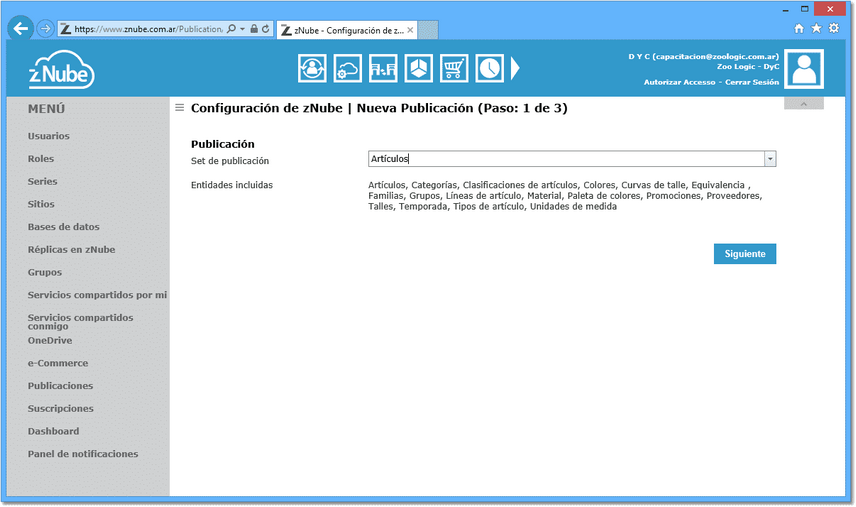Screen dimensions: 856x507
Task: Click the user profile avatar
Action: (804, 69)
